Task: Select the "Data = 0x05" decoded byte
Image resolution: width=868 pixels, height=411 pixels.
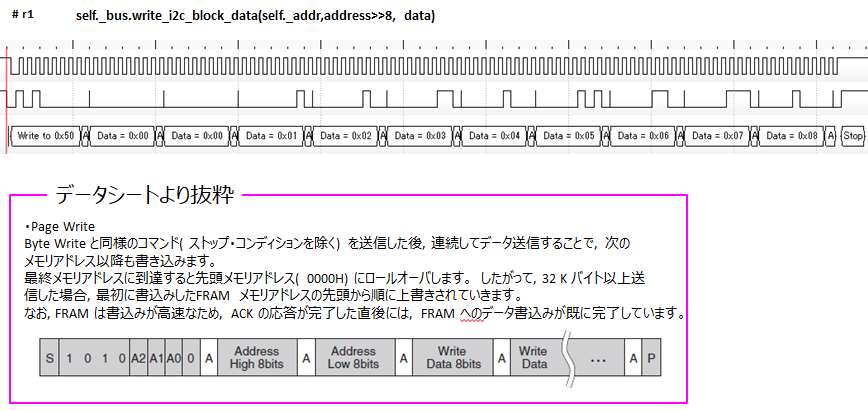Action: click(569, 136)
